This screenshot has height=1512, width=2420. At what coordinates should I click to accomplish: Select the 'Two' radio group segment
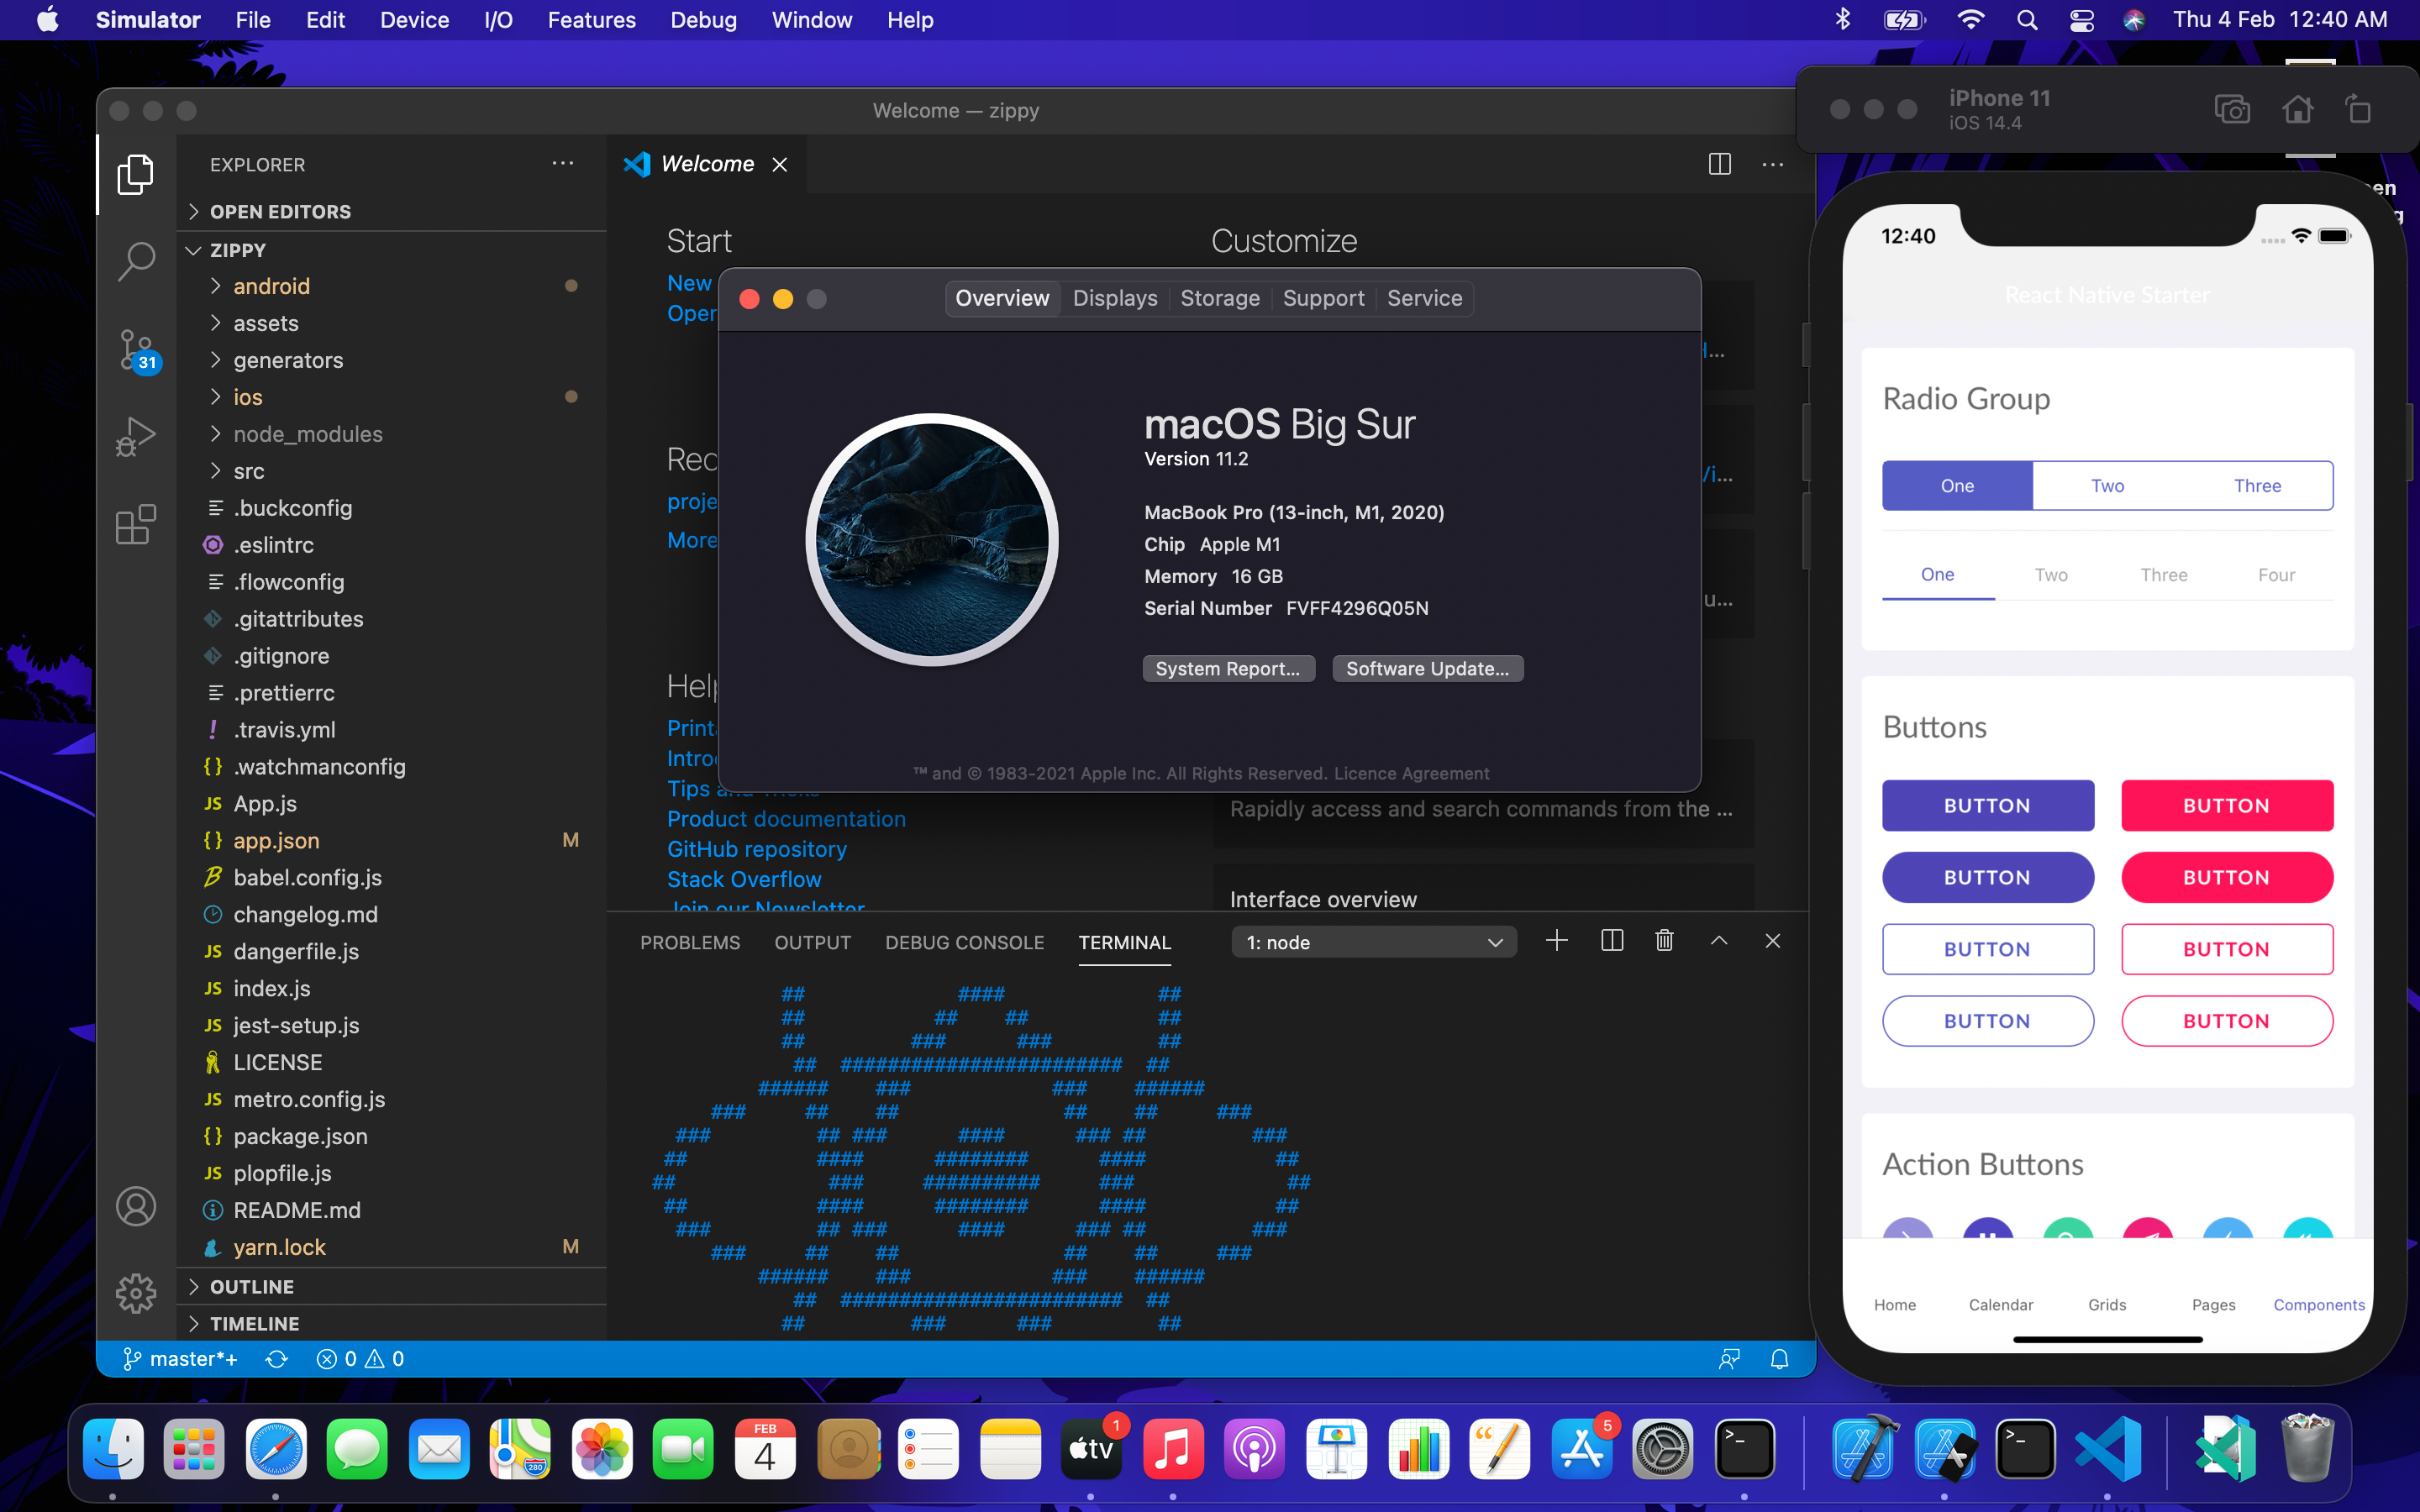(x=2107, y=486)
